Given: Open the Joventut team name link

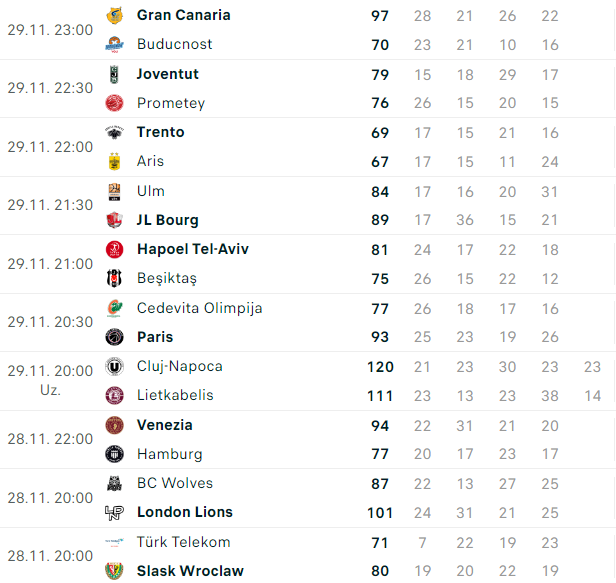Looking at the screenshot, I should [x=168, y=74].
